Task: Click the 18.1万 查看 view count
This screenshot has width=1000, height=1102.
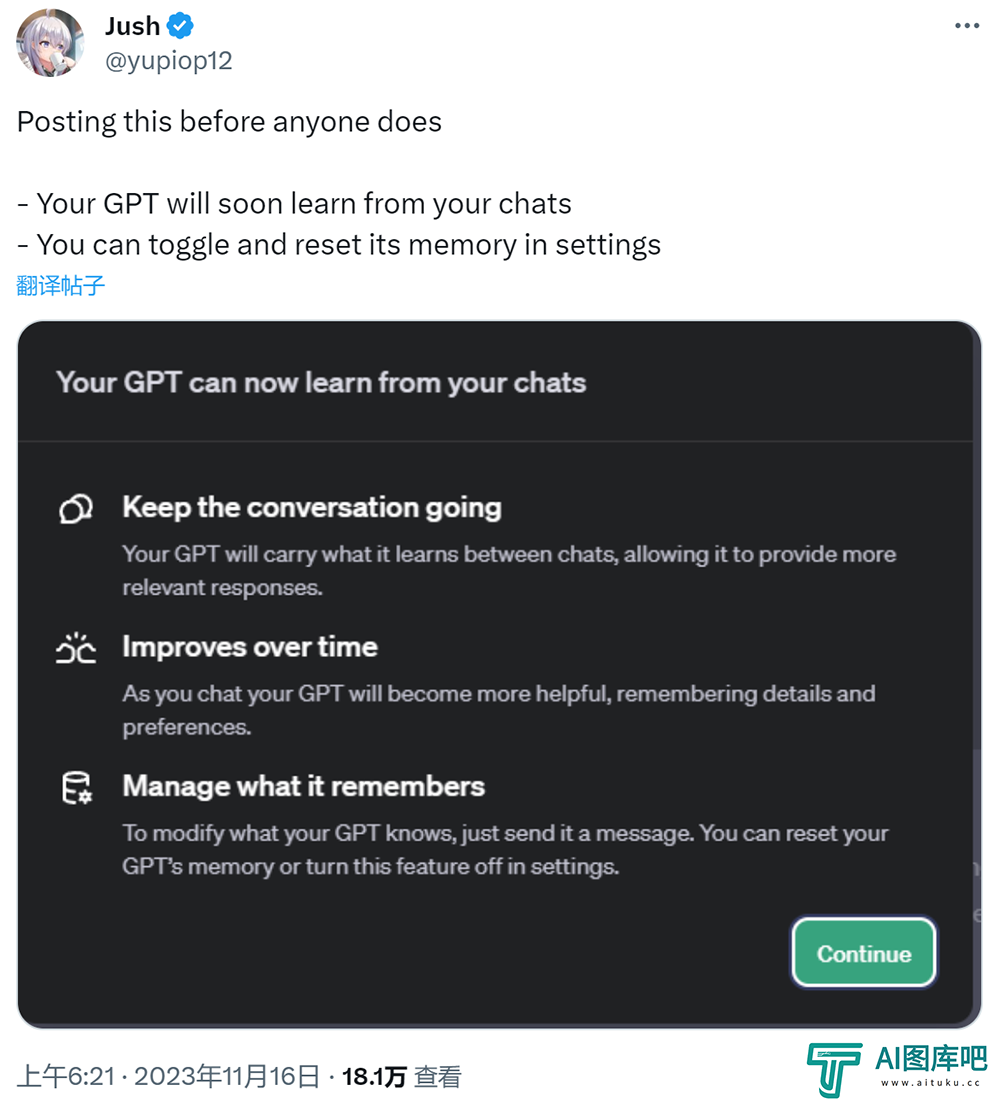Action: click(x=401, y=1076)
